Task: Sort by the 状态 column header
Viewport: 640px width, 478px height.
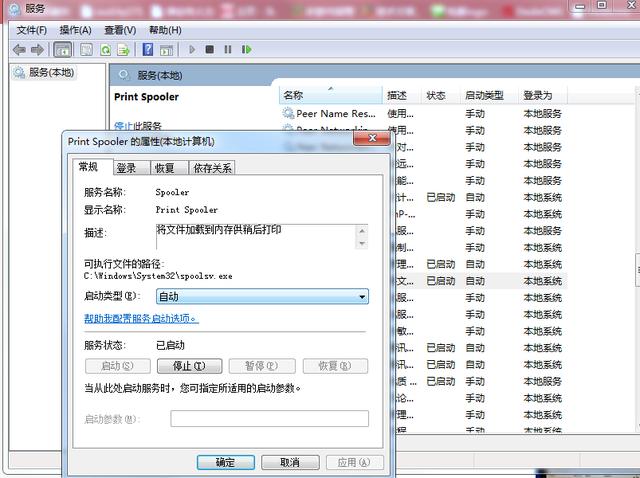Action: [440, 96]
